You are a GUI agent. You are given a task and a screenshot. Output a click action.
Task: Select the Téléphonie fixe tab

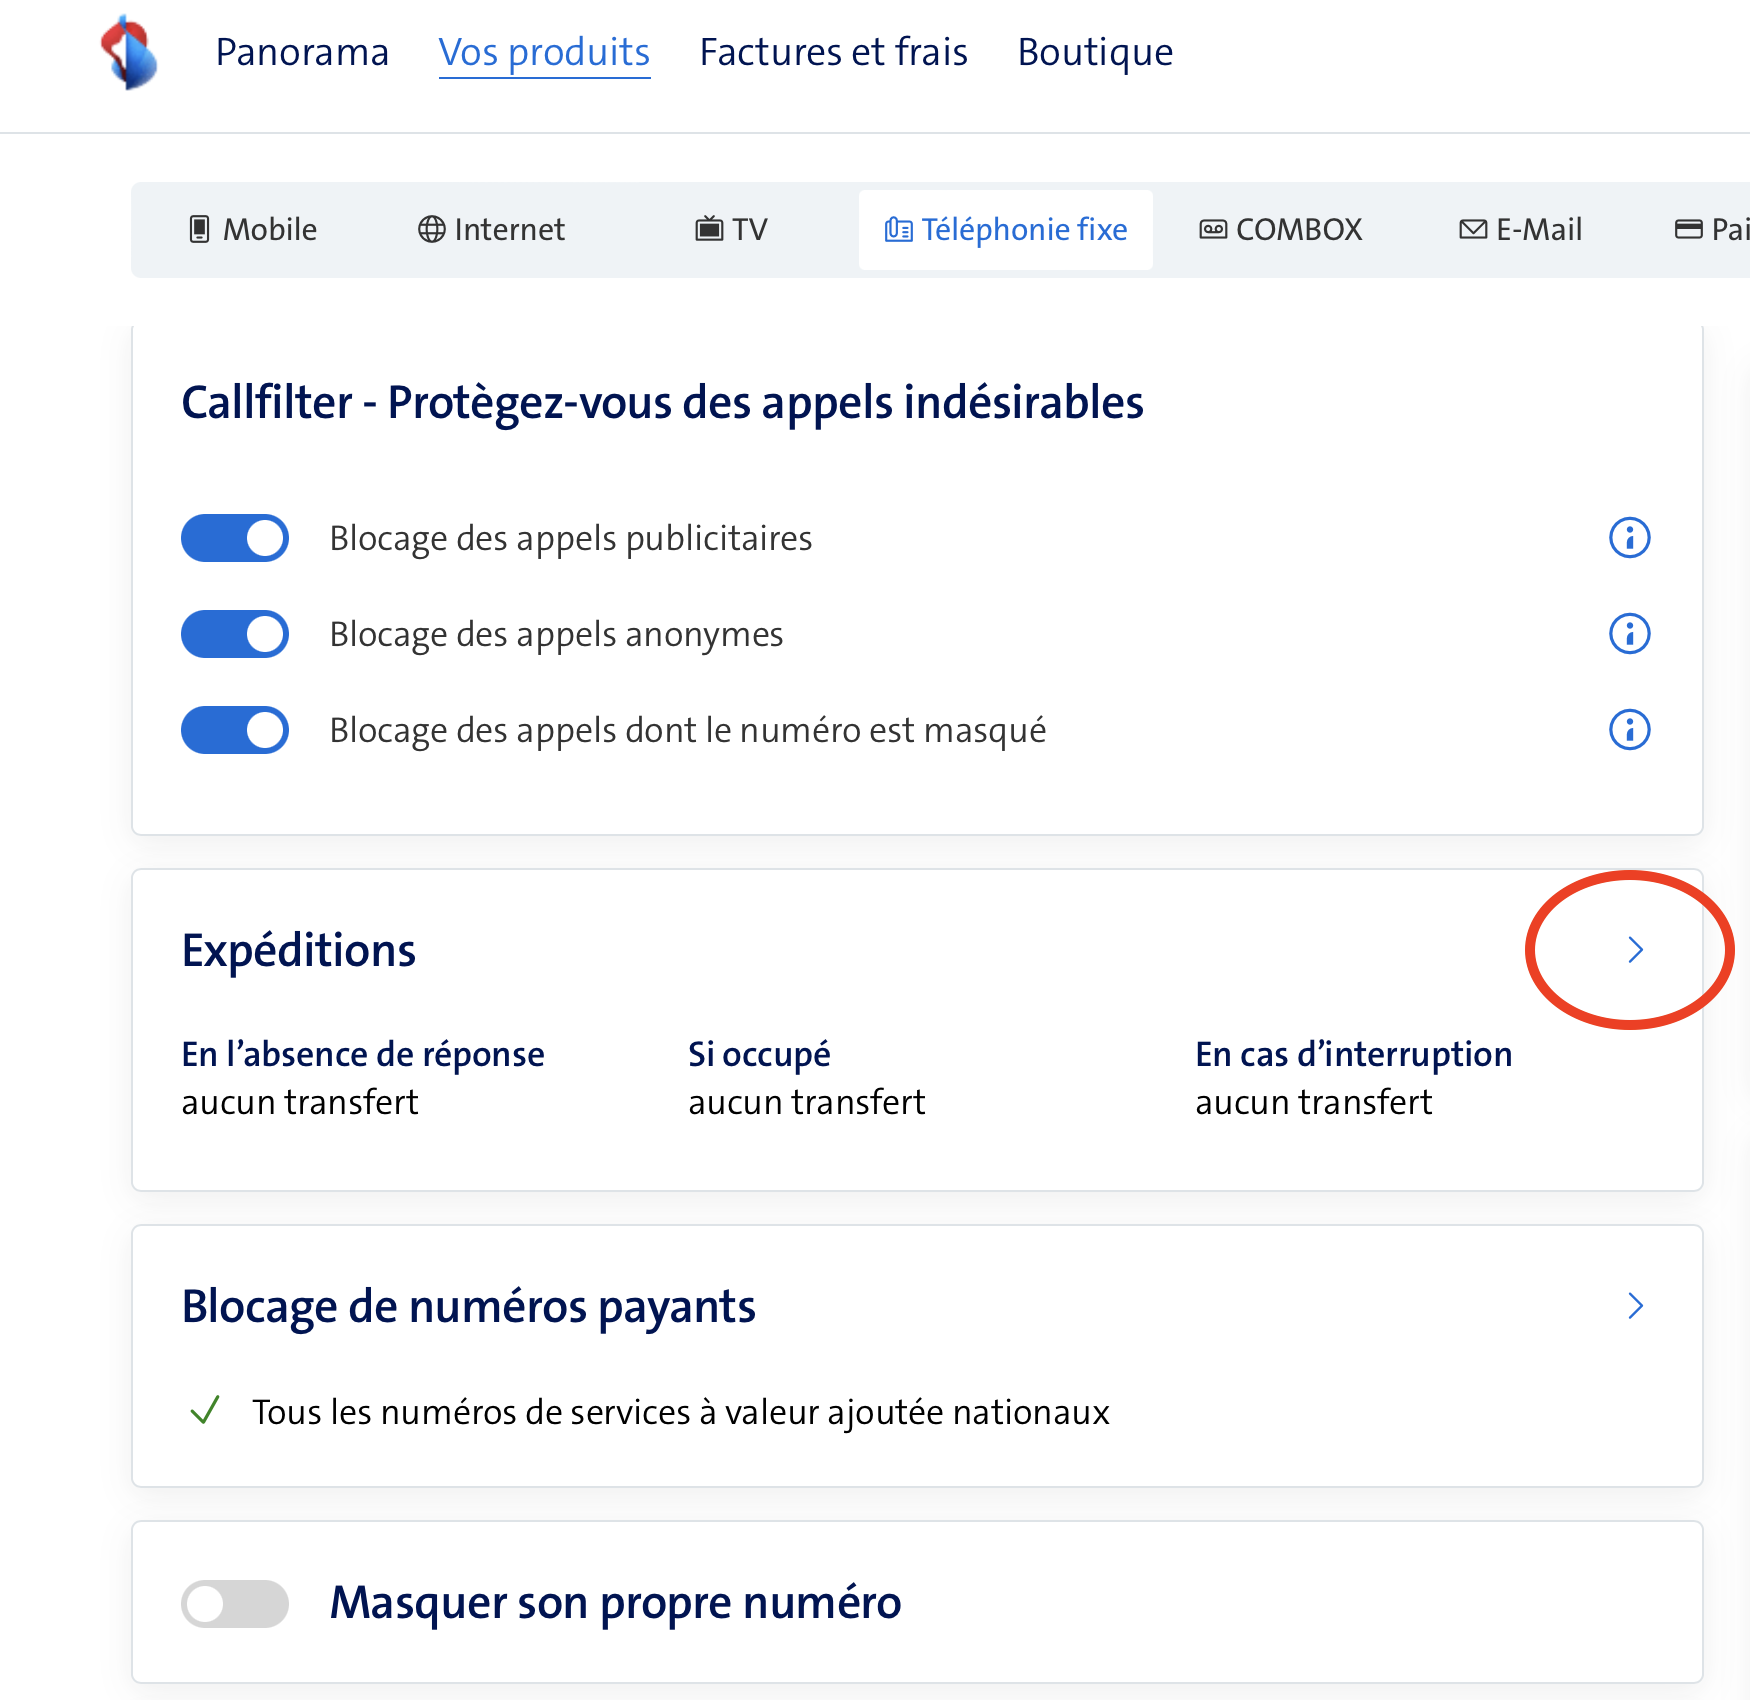point(1006,230)
